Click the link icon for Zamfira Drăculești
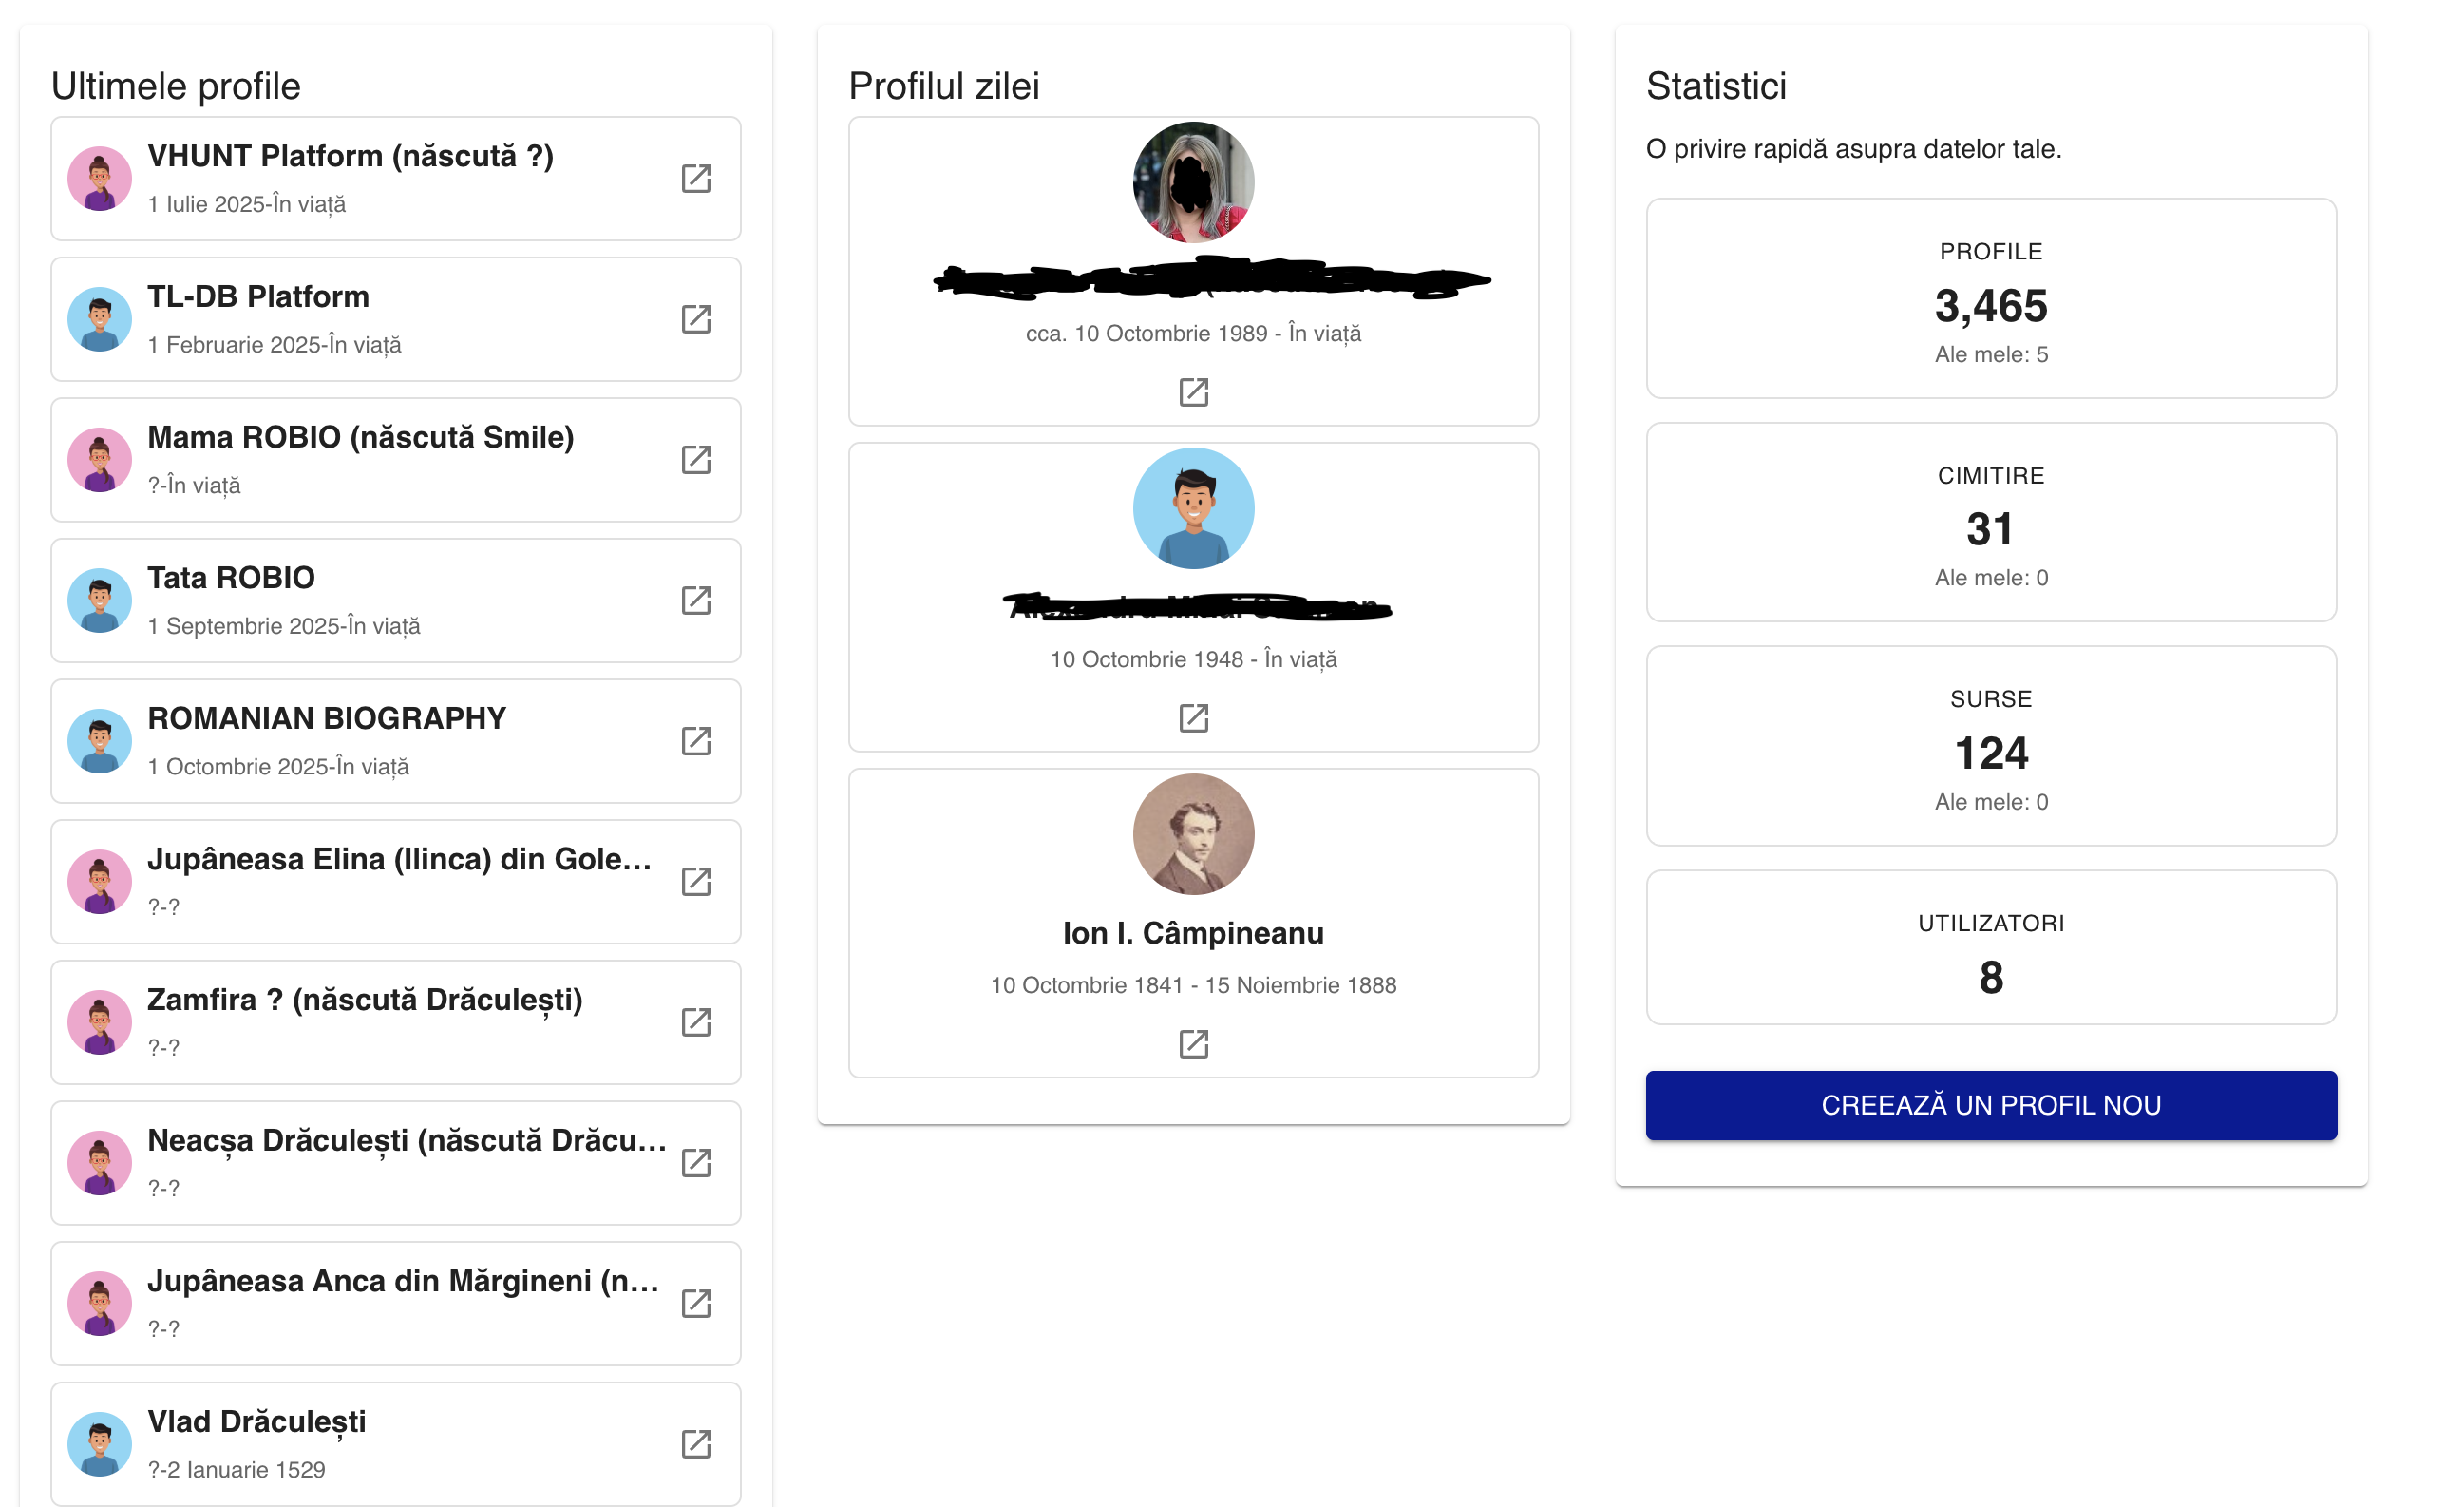The image size is (2464, 1507). (x=697, y=1023)
